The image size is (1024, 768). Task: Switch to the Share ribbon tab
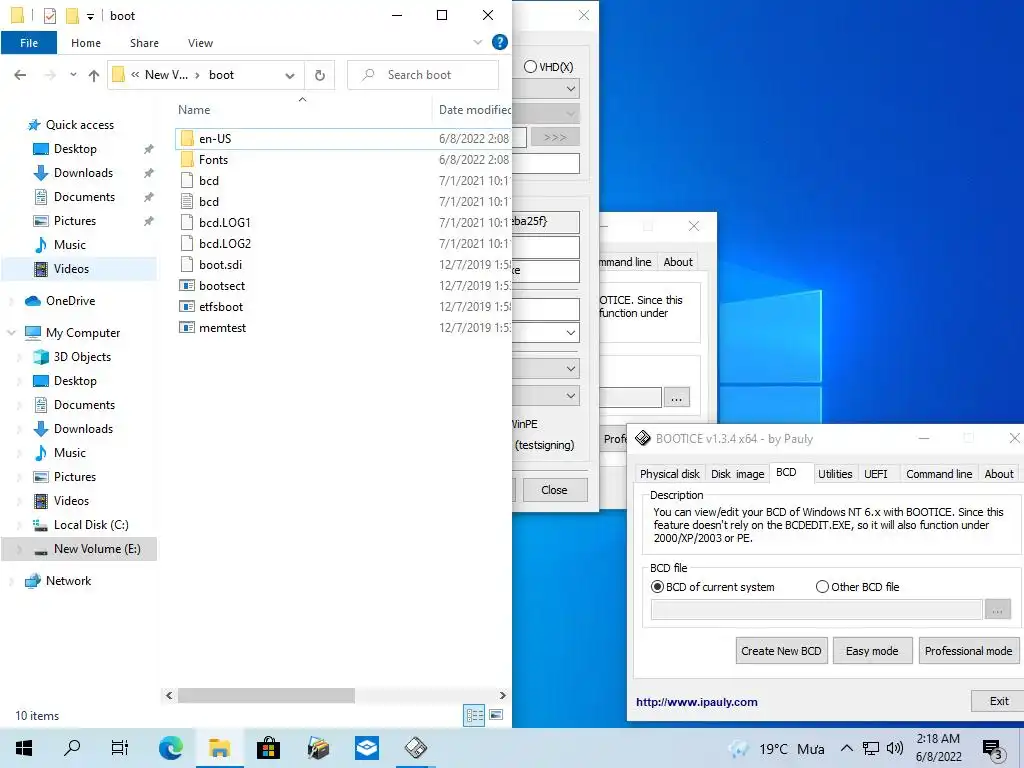coord(144,43)
